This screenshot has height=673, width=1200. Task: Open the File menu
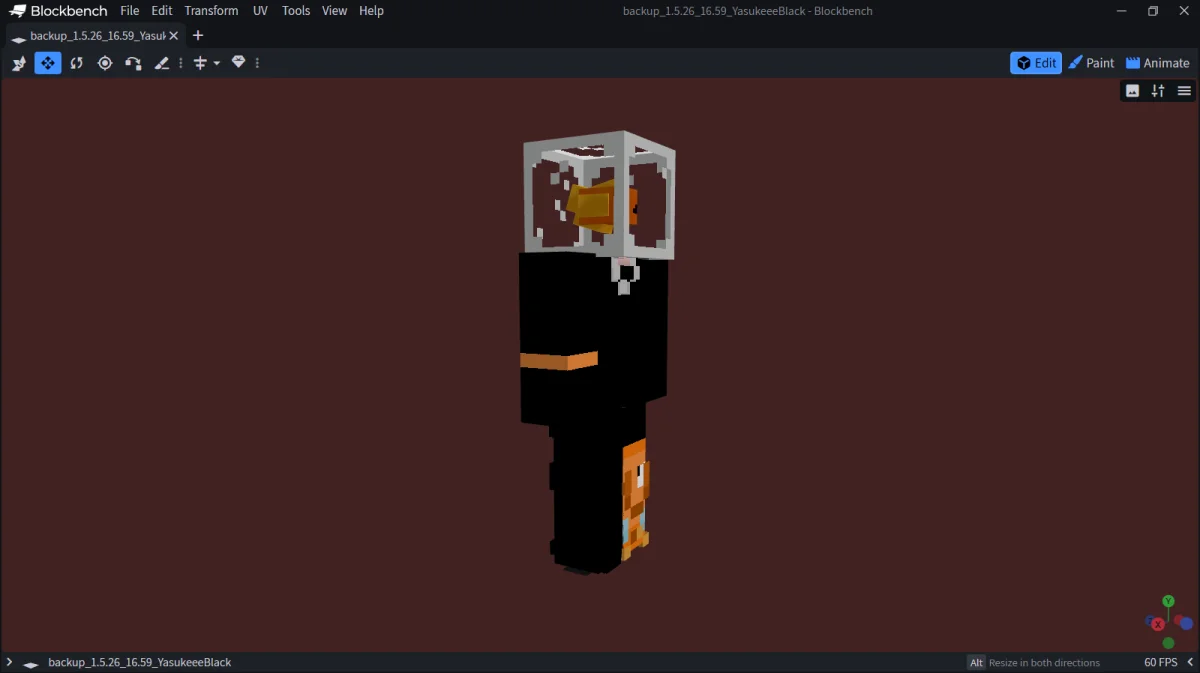[x=129, y=11]
